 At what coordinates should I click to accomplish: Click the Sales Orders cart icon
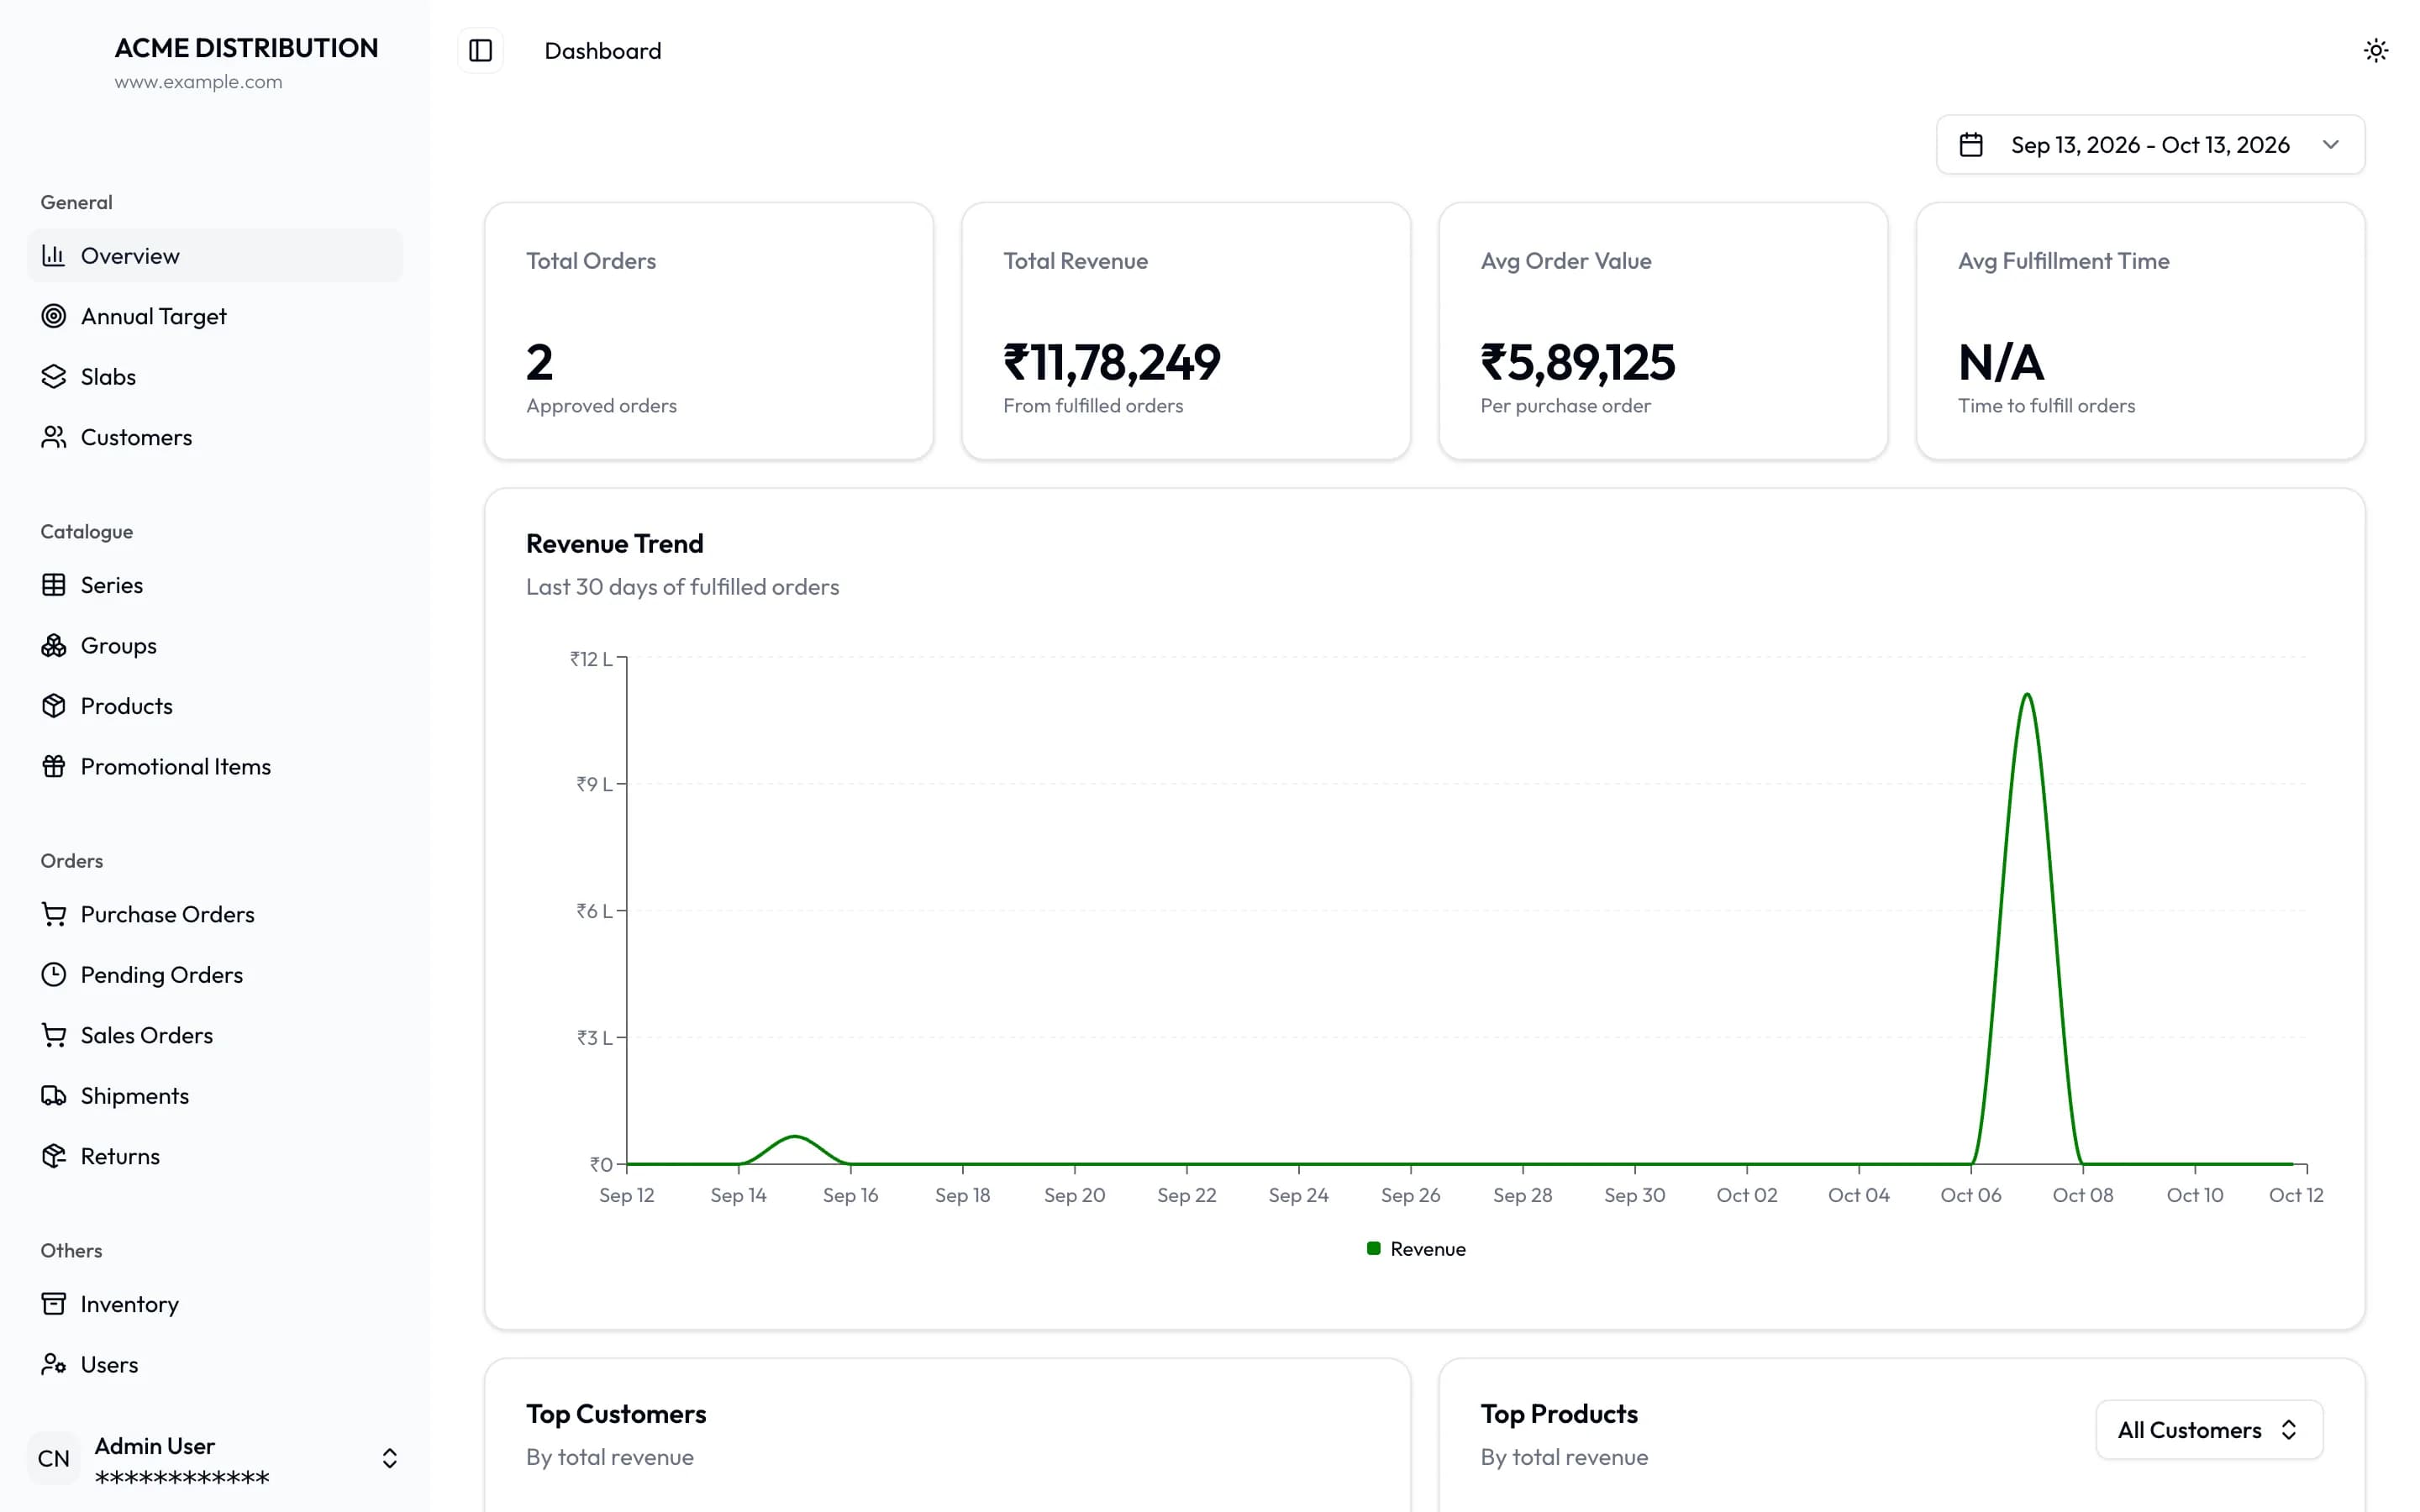click(x=54, y=1036)
